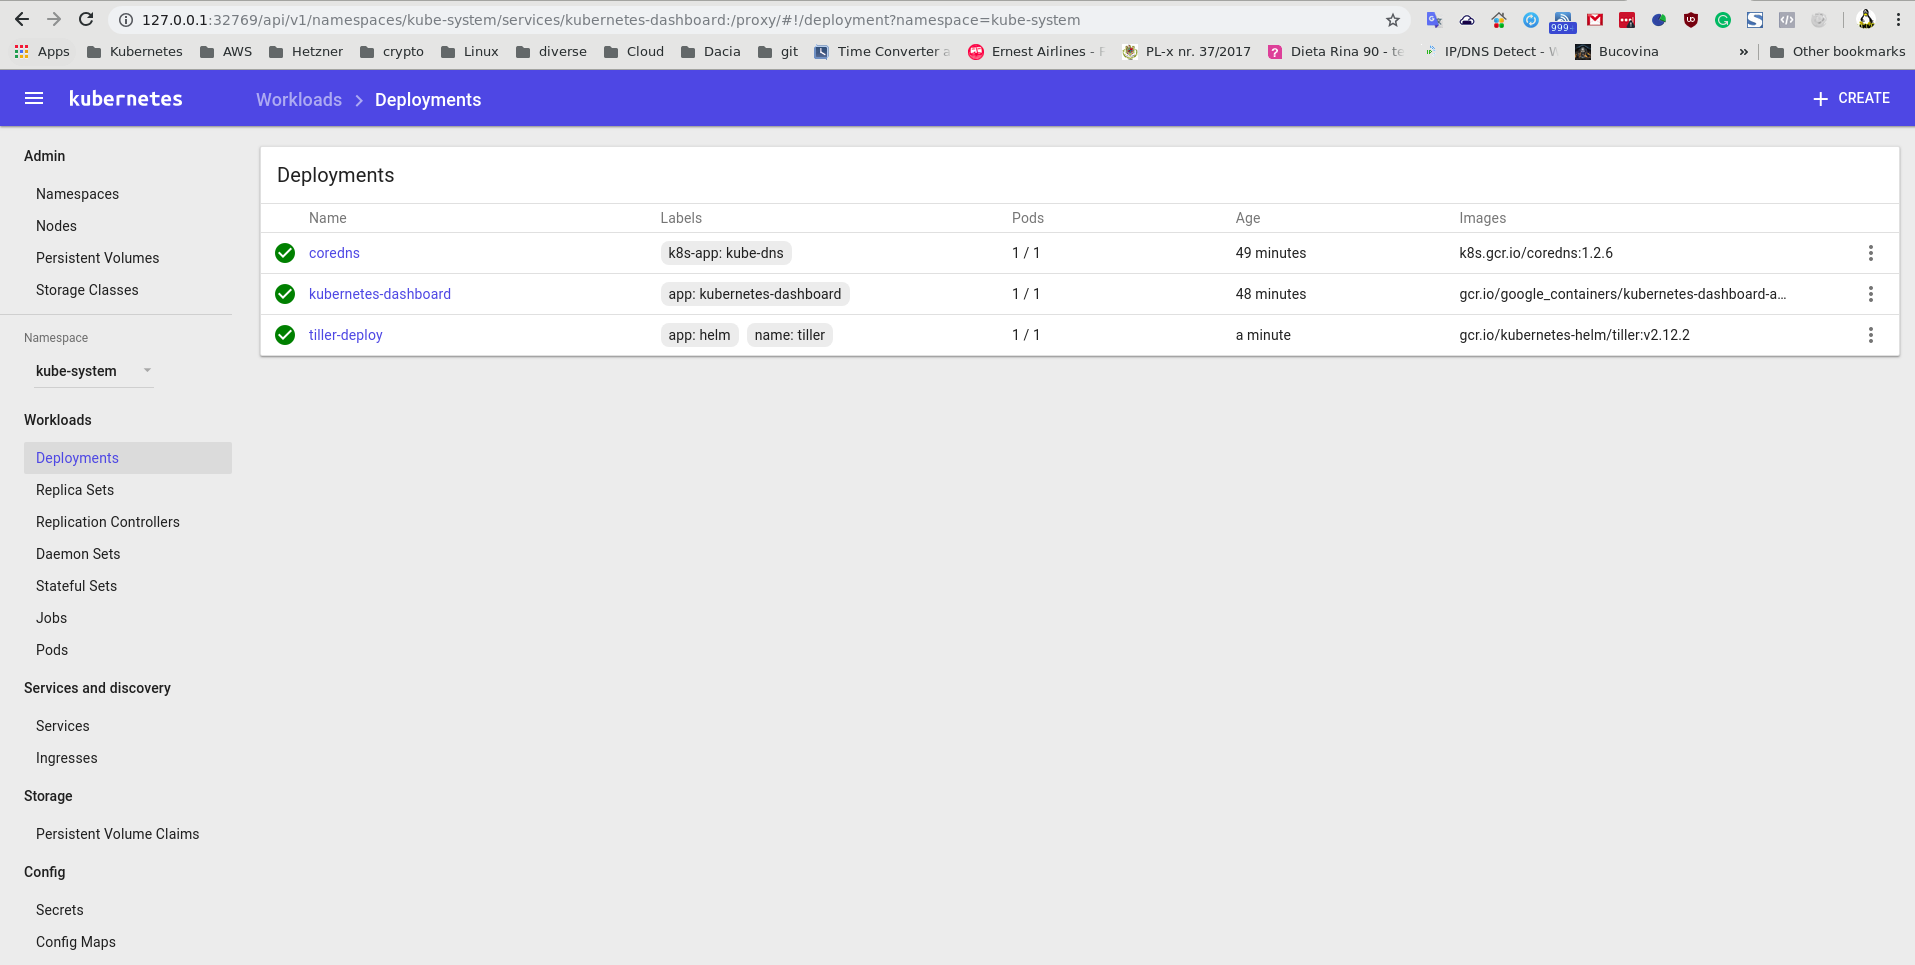
Task: Click the CREATE button
Action: [1852, 98]
